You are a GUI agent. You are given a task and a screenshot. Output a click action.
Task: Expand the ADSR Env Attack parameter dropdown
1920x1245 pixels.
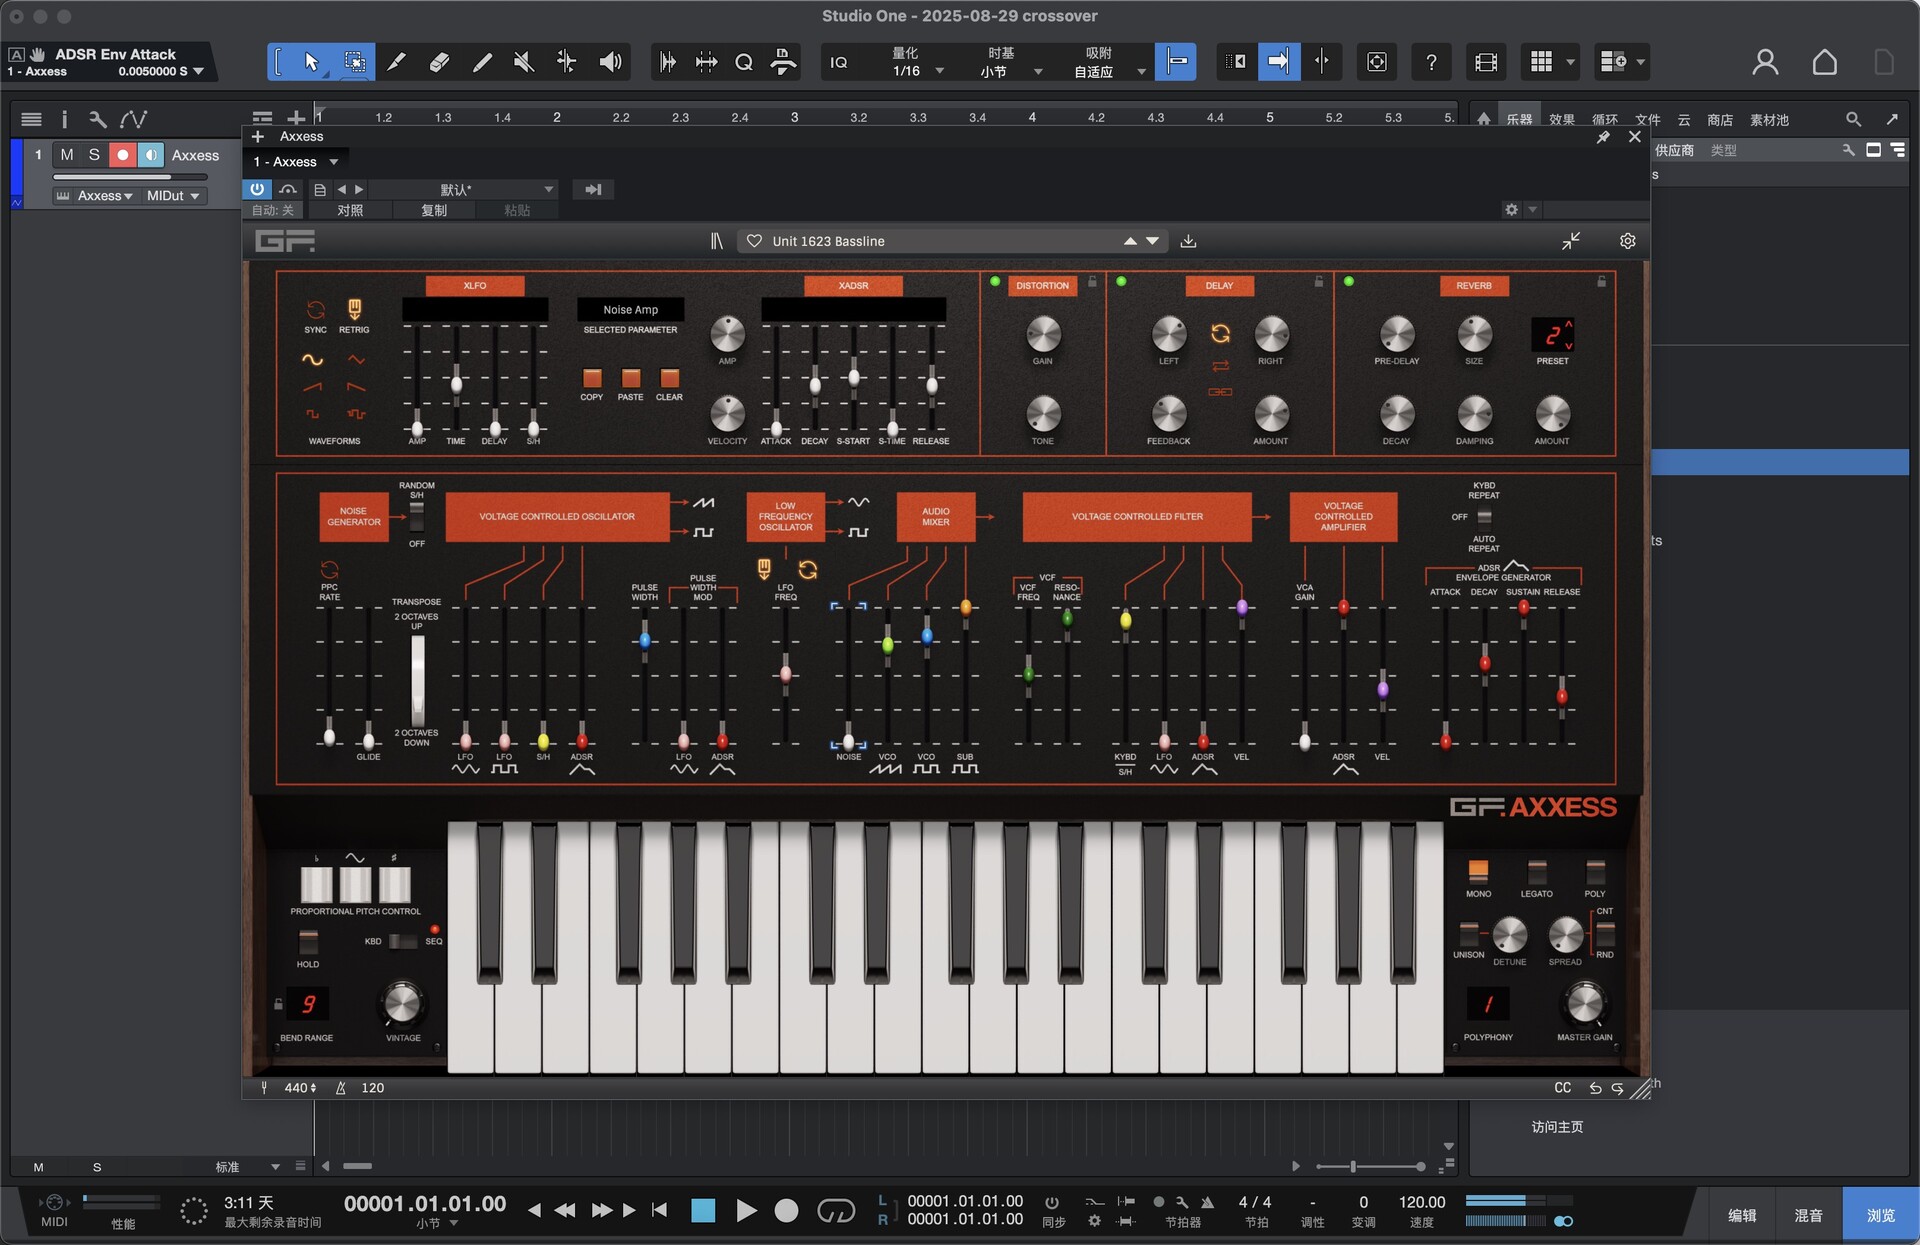198,71
